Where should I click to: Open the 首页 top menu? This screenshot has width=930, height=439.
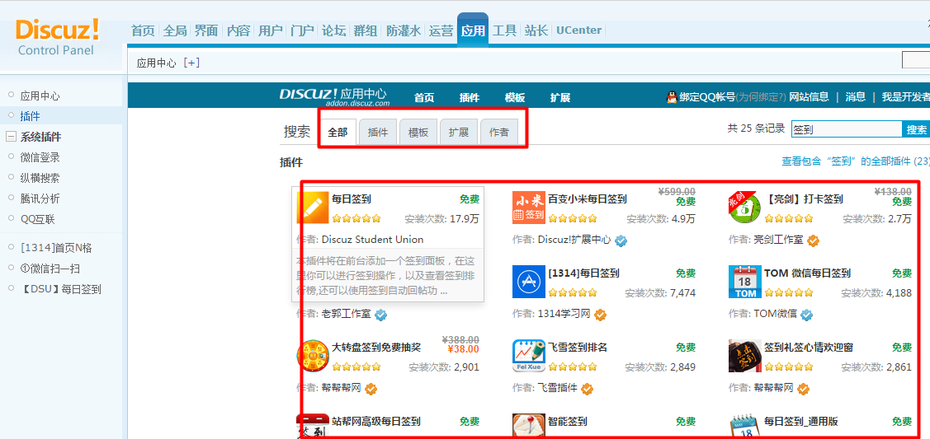tap(143, 31)
